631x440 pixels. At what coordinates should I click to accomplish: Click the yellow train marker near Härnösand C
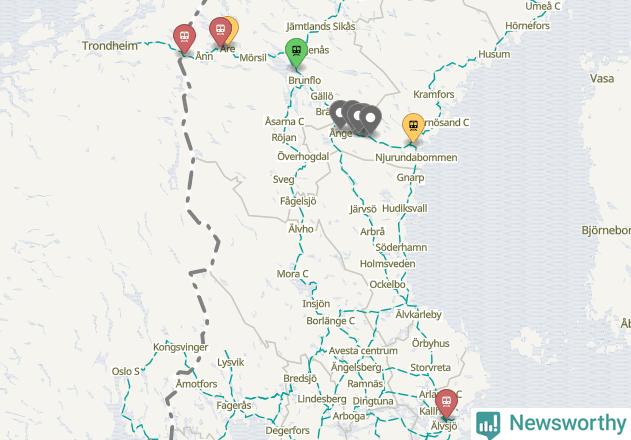click(x=413, y=128)
